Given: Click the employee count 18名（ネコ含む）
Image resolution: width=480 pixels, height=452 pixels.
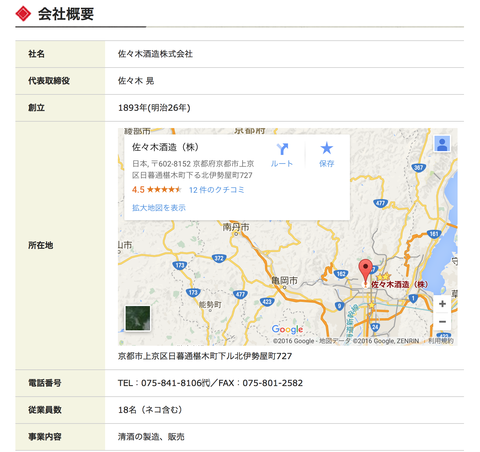Looking at the screenshot, I should [x=150, y=410].
